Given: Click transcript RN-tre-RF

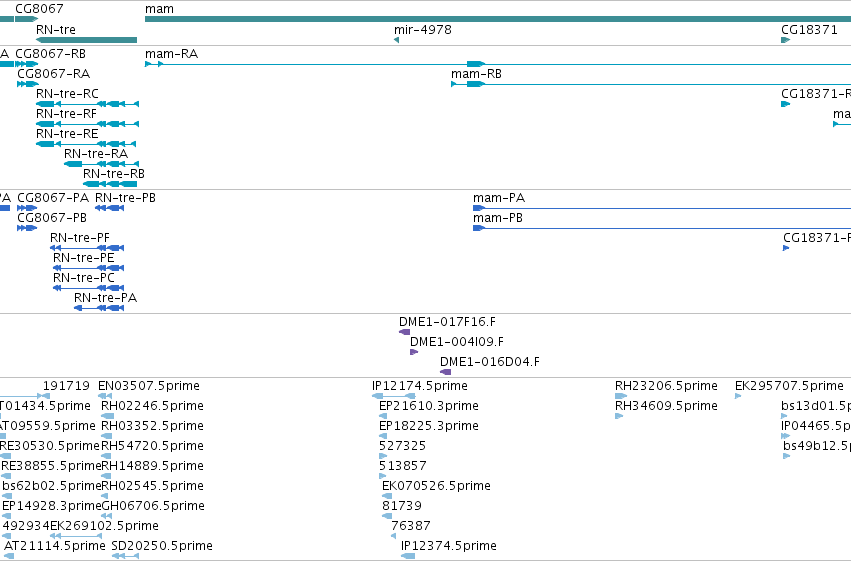Looking at the screenshot, I should pos(66,114).
